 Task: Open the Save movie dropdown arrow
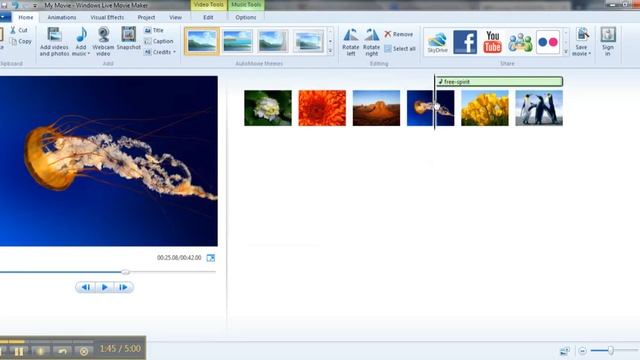pos(590,54)
